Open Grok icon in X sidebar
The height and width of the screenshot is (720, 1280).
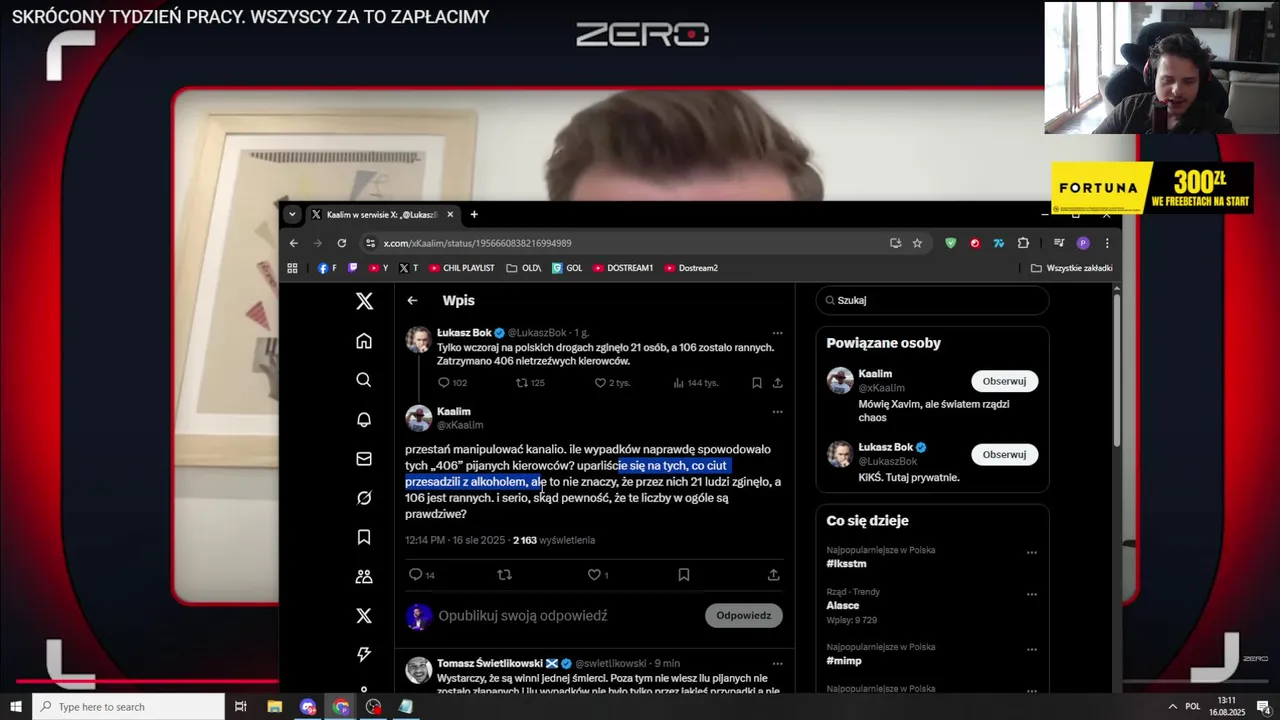coord(364,498)
